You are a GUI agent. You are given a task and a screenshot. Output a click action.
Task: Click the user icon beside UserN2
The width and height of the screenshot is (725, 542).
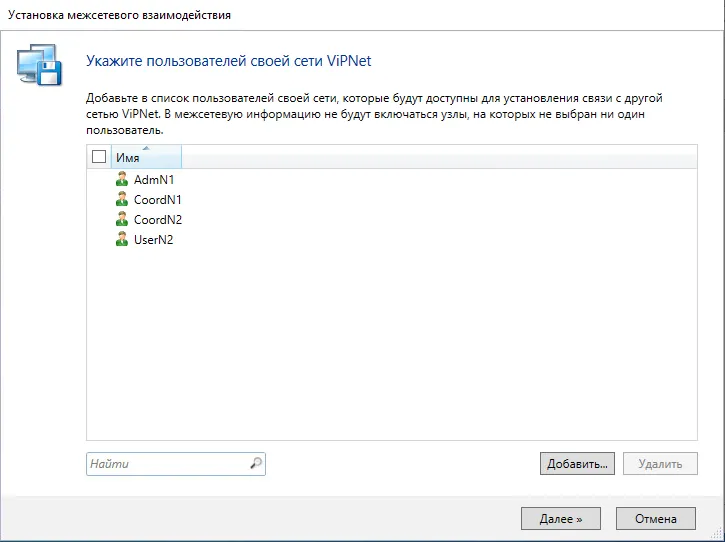tap(122, 240)
